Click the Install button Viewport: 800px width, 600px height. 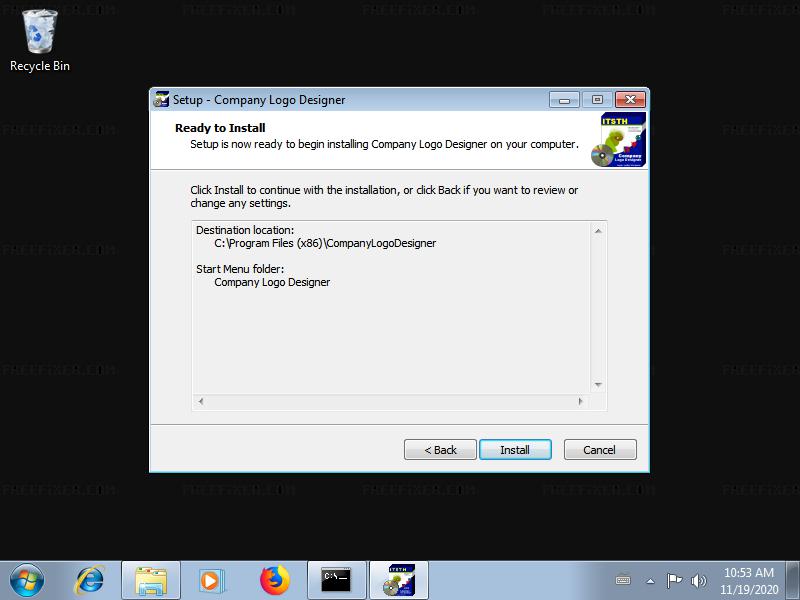(x=515, y=449)
